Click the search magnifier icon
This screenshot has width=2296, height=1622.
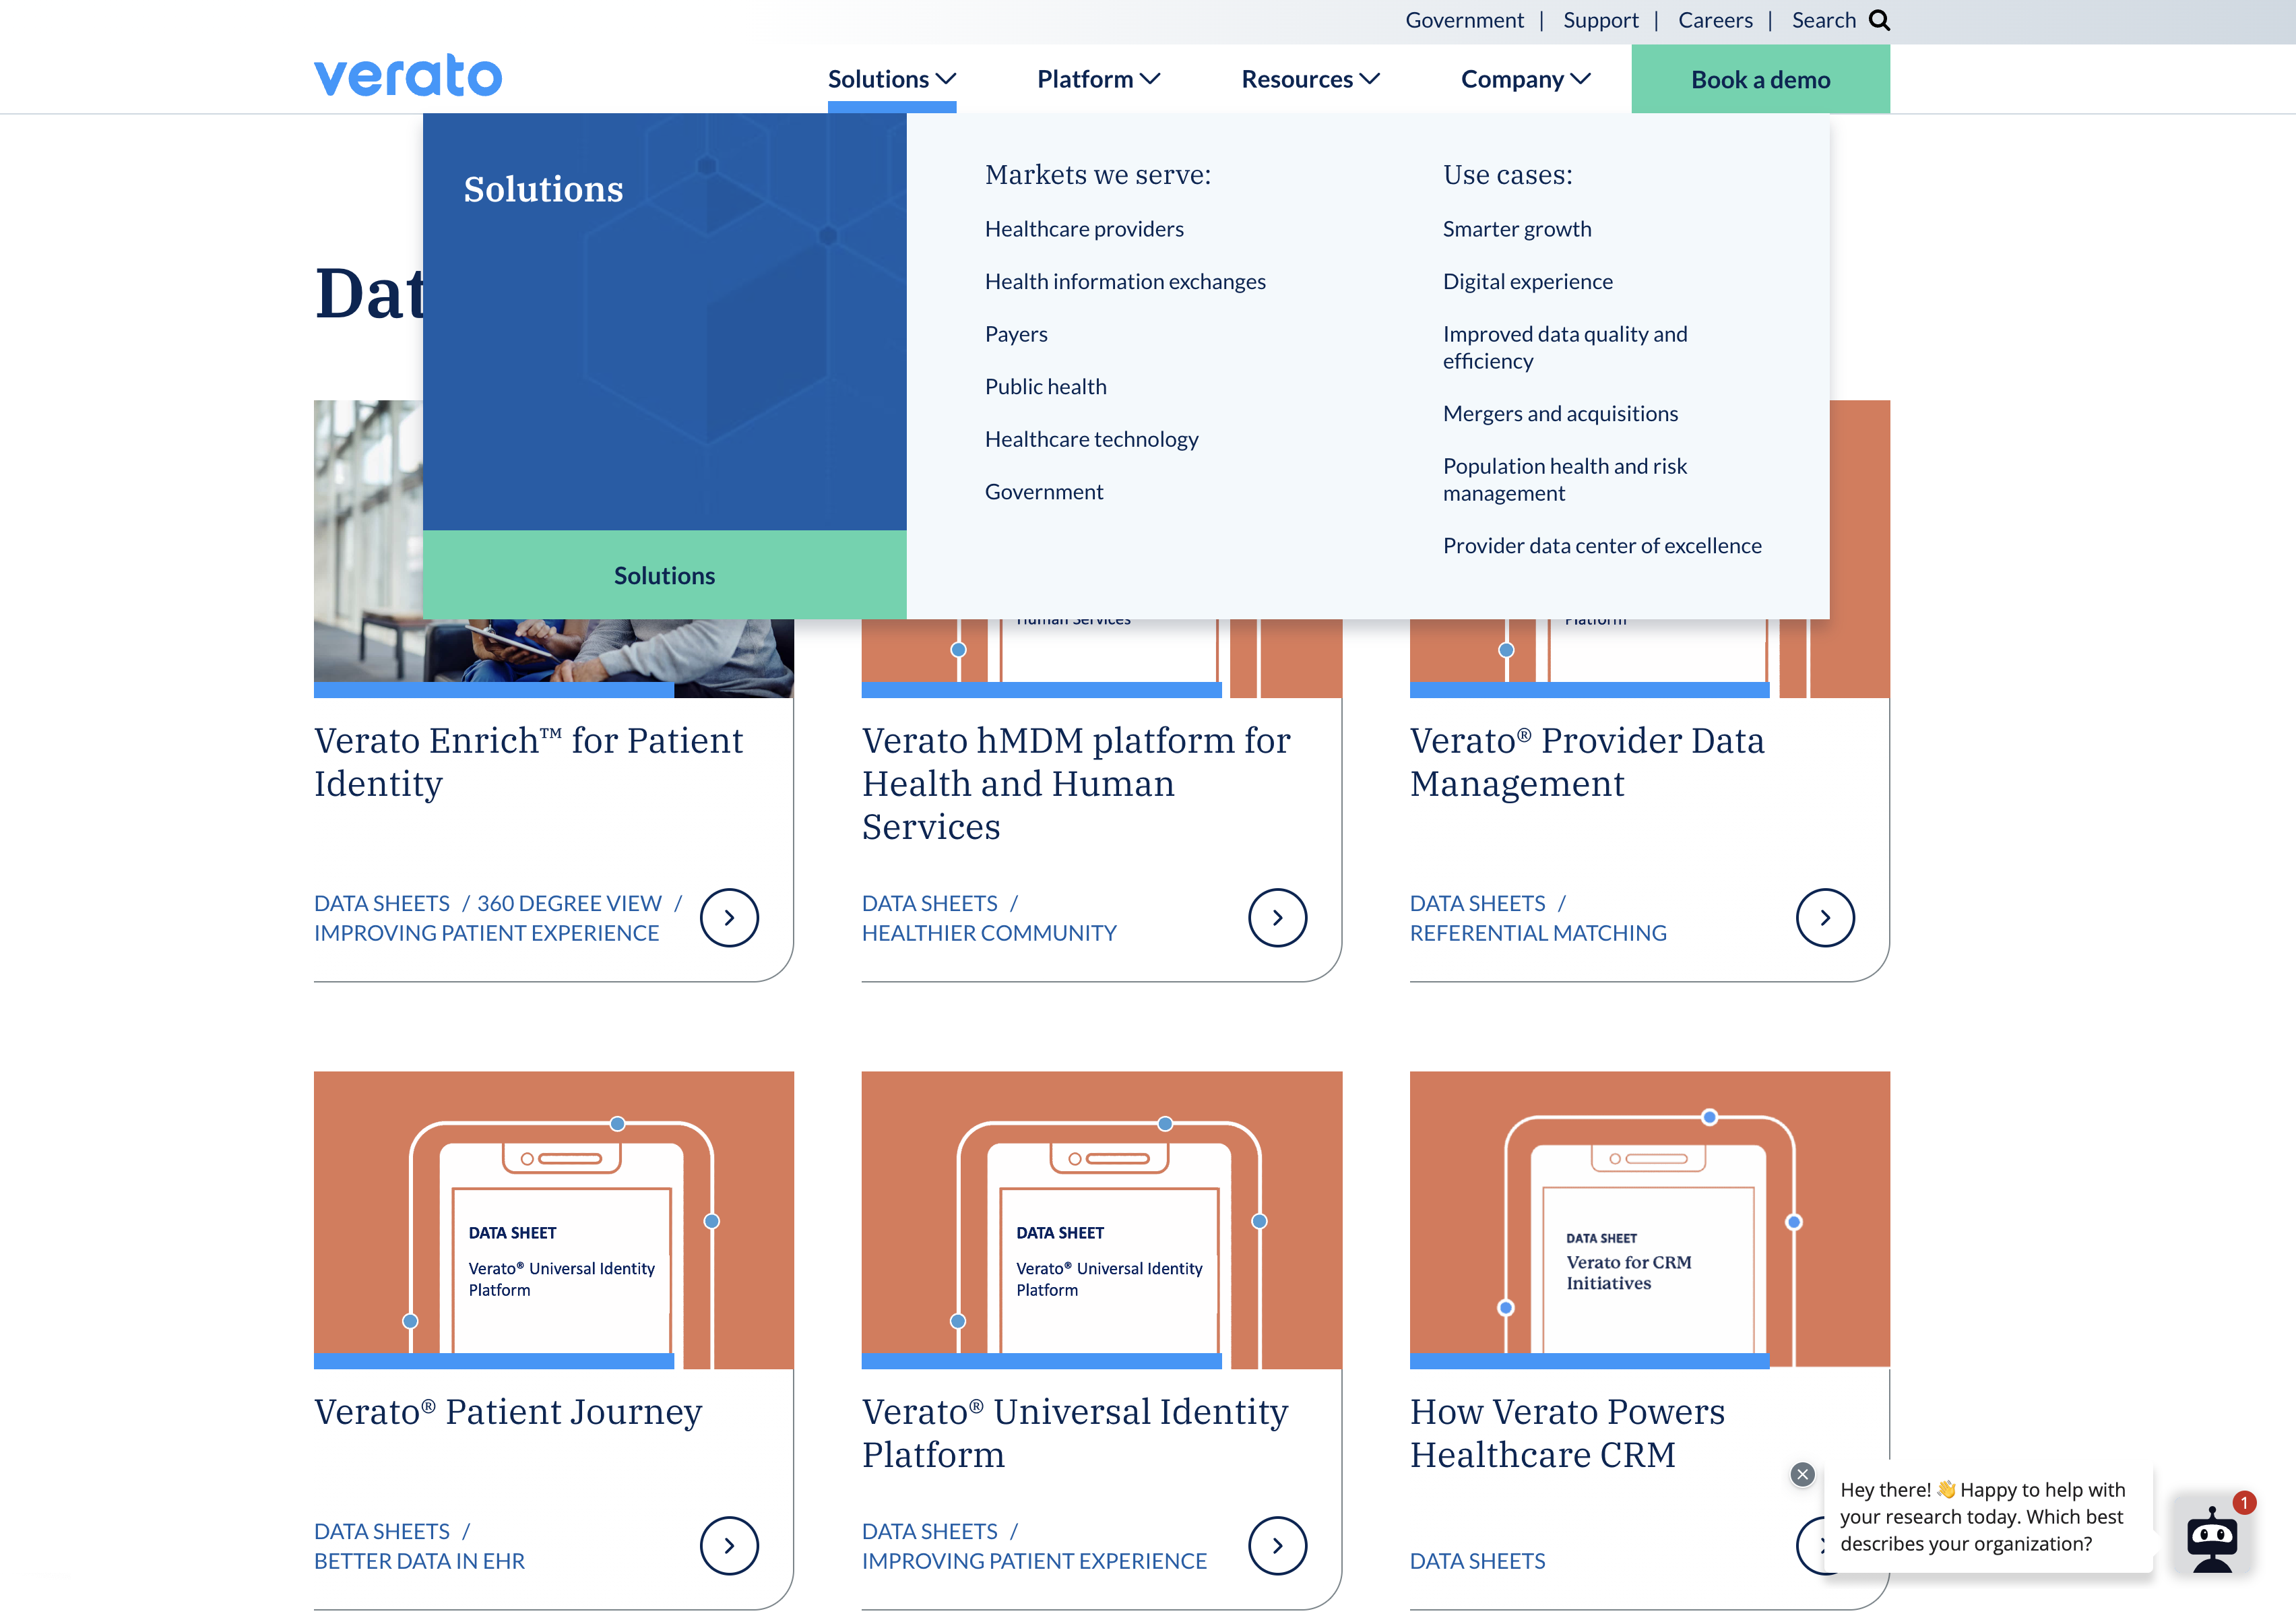point(1881,20)
